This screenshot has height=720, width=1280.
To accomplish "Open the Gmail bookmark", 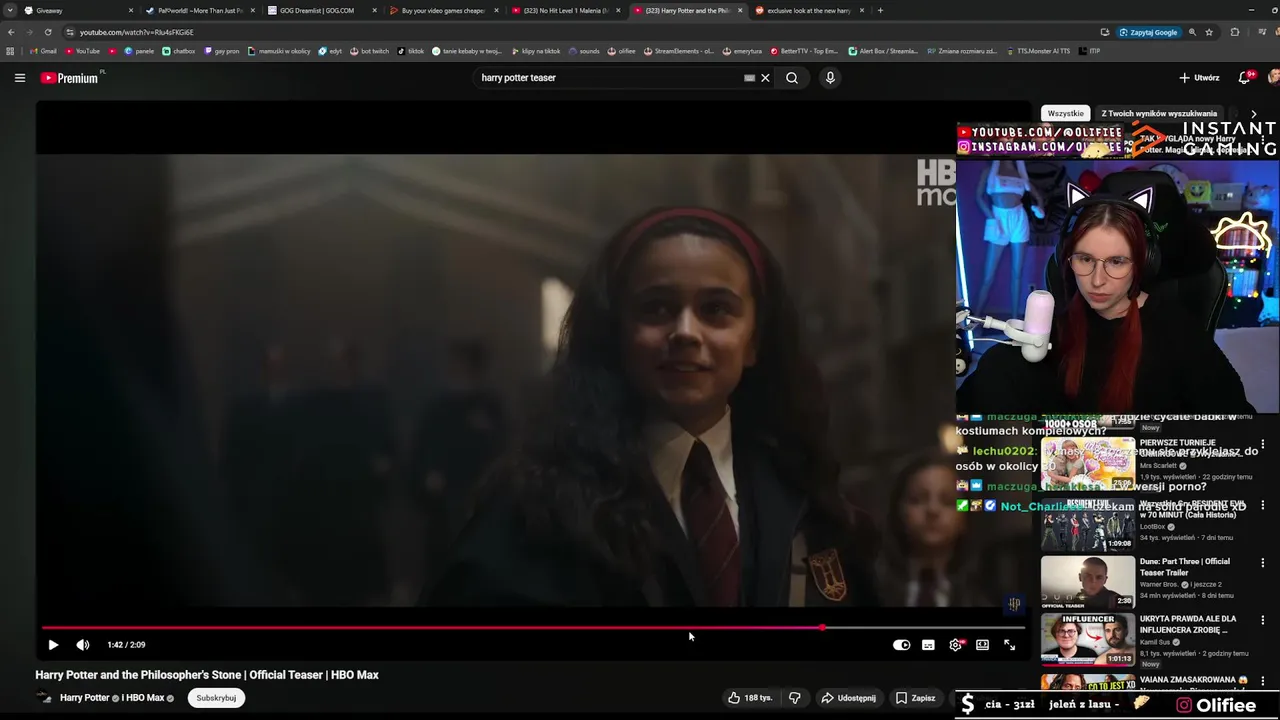I will click(x=43, y=51).
